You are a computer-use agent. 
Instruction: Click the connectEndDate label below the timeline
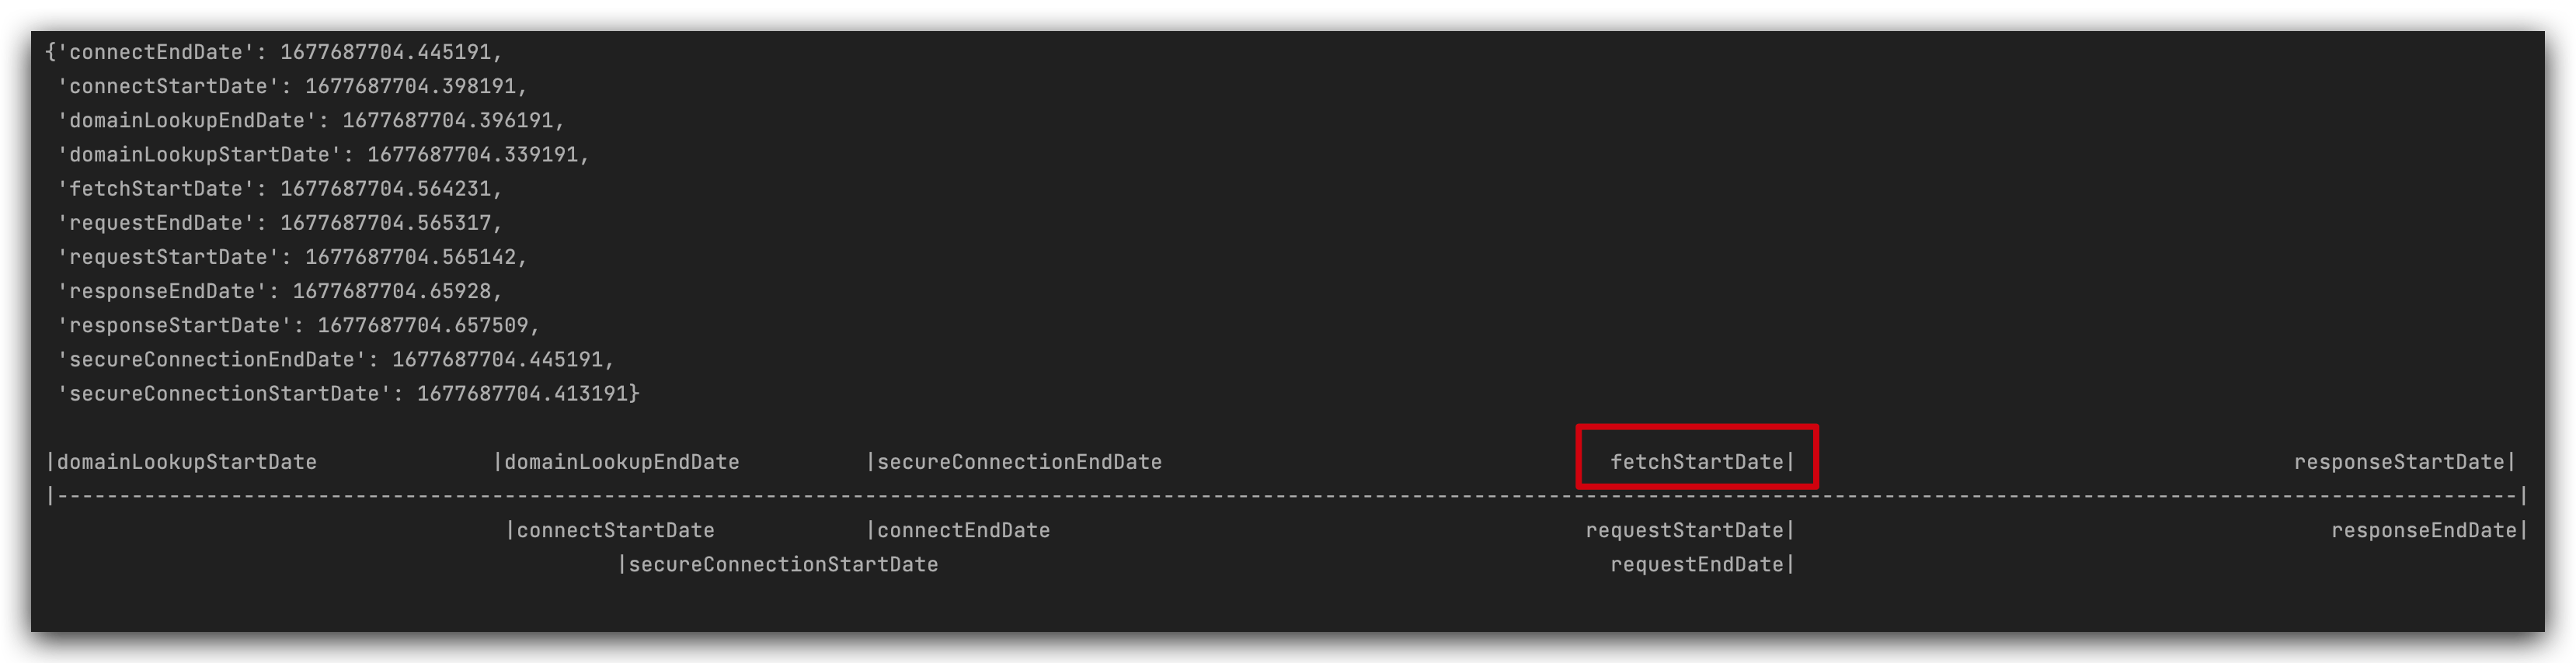point(963,530)
